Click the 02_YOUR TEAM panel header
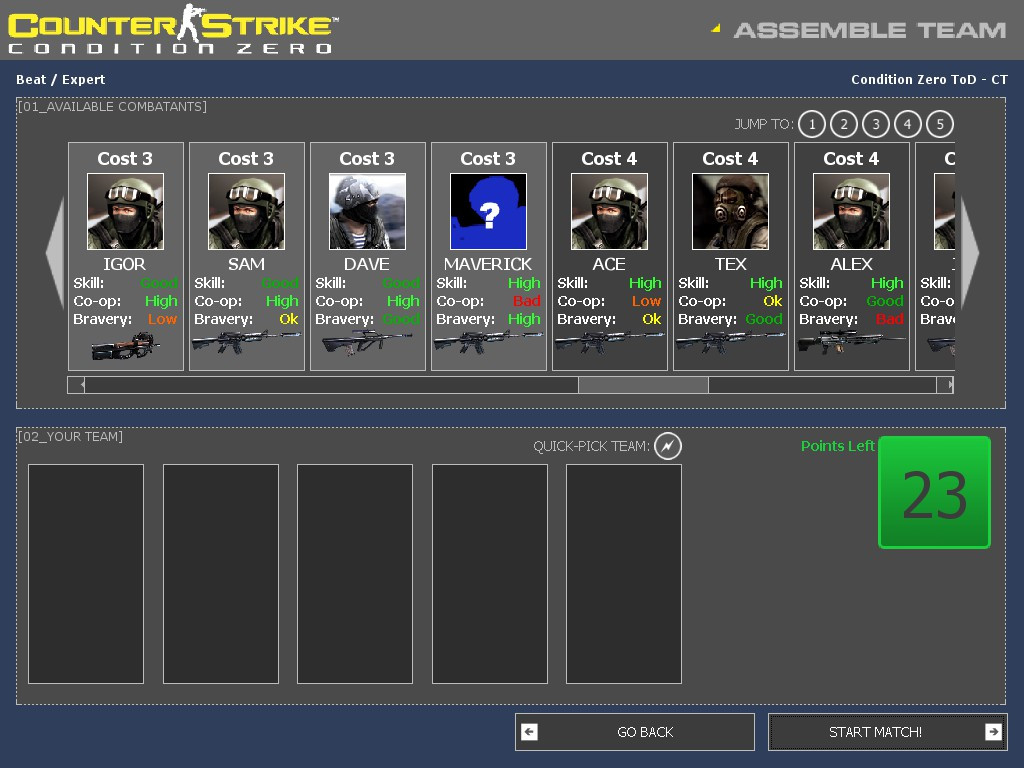The image size is (1024, 768). (70, 436)
